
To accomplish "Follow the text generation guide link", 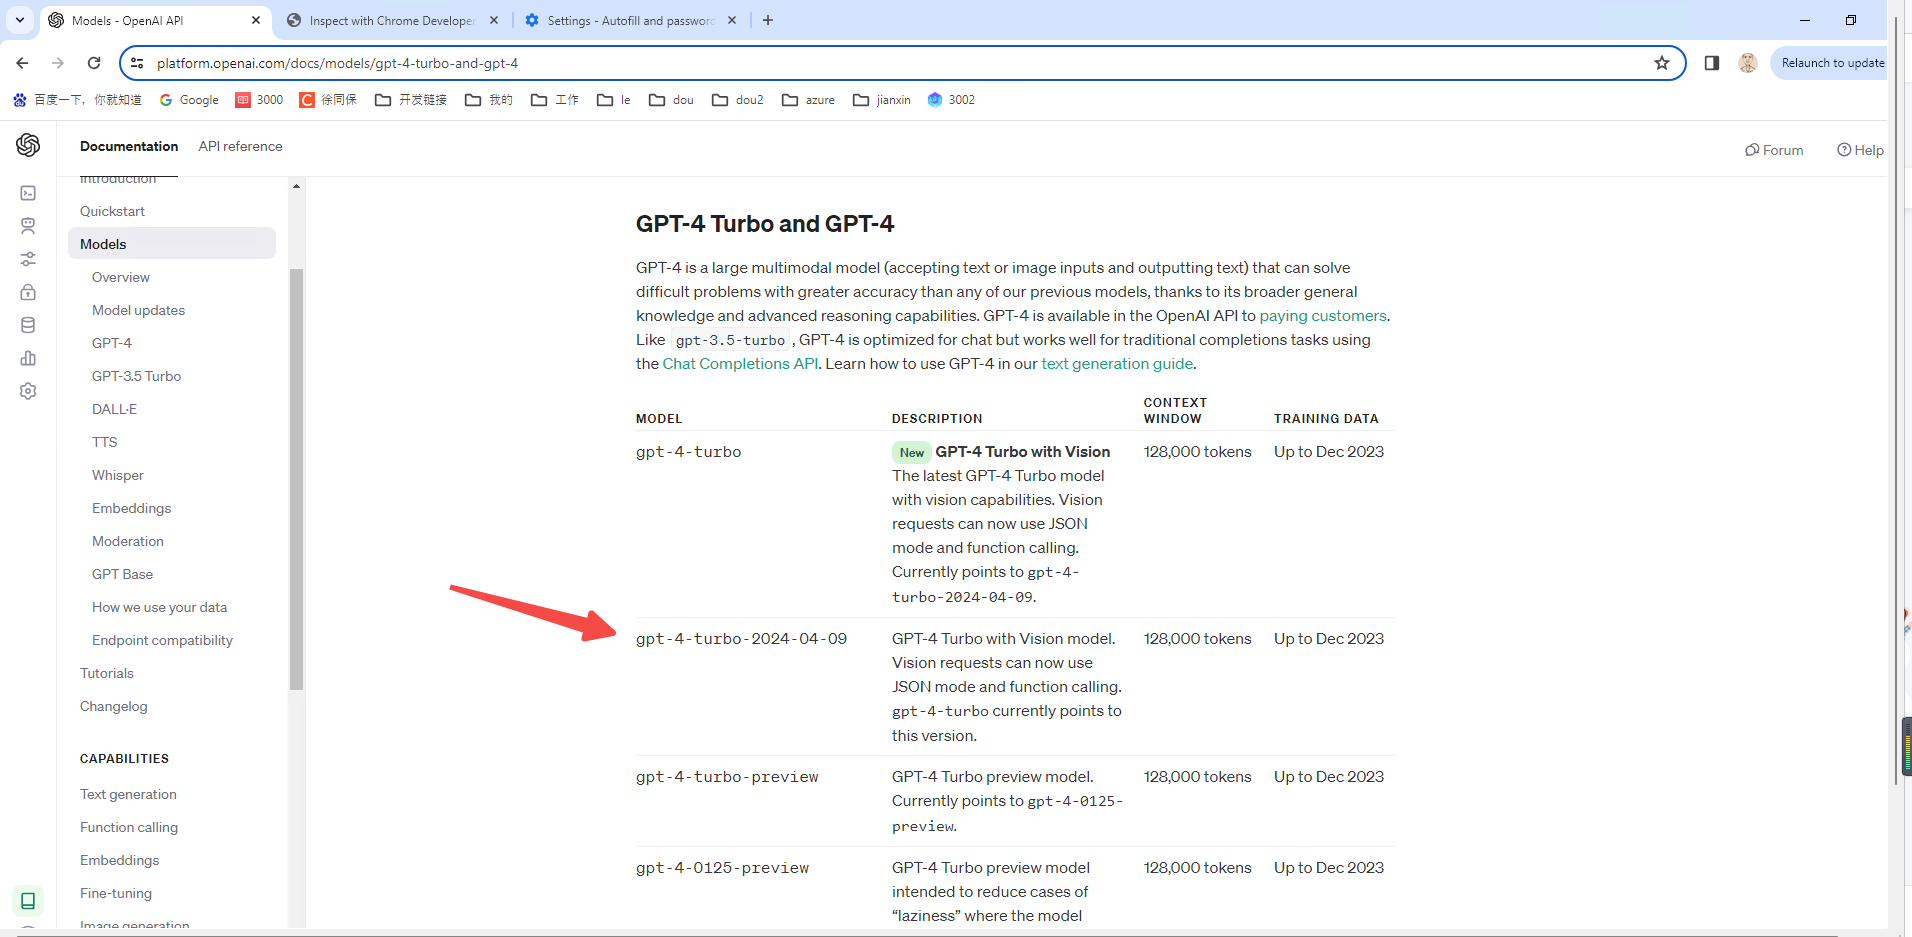I will [x=1117, y=364].
